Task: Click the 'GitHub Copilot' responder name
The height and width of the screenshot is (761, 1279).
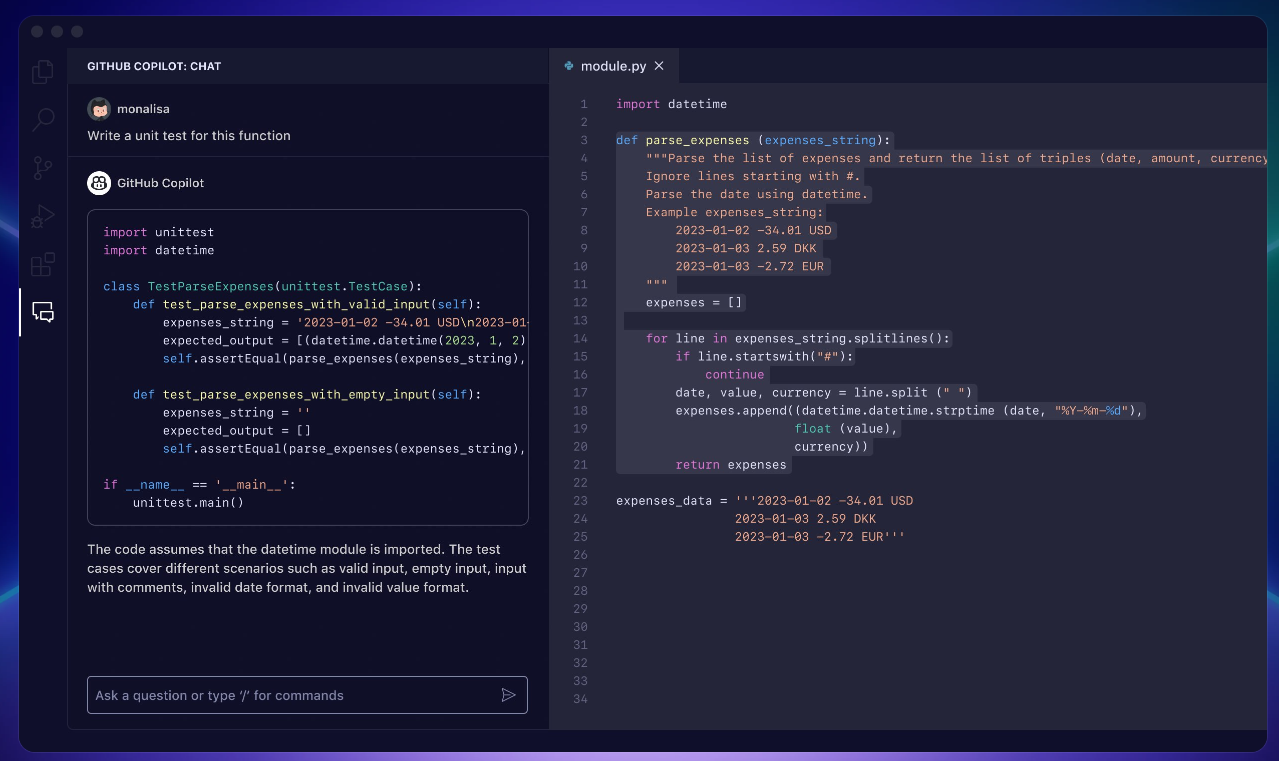Action: [x=161, y=183]
